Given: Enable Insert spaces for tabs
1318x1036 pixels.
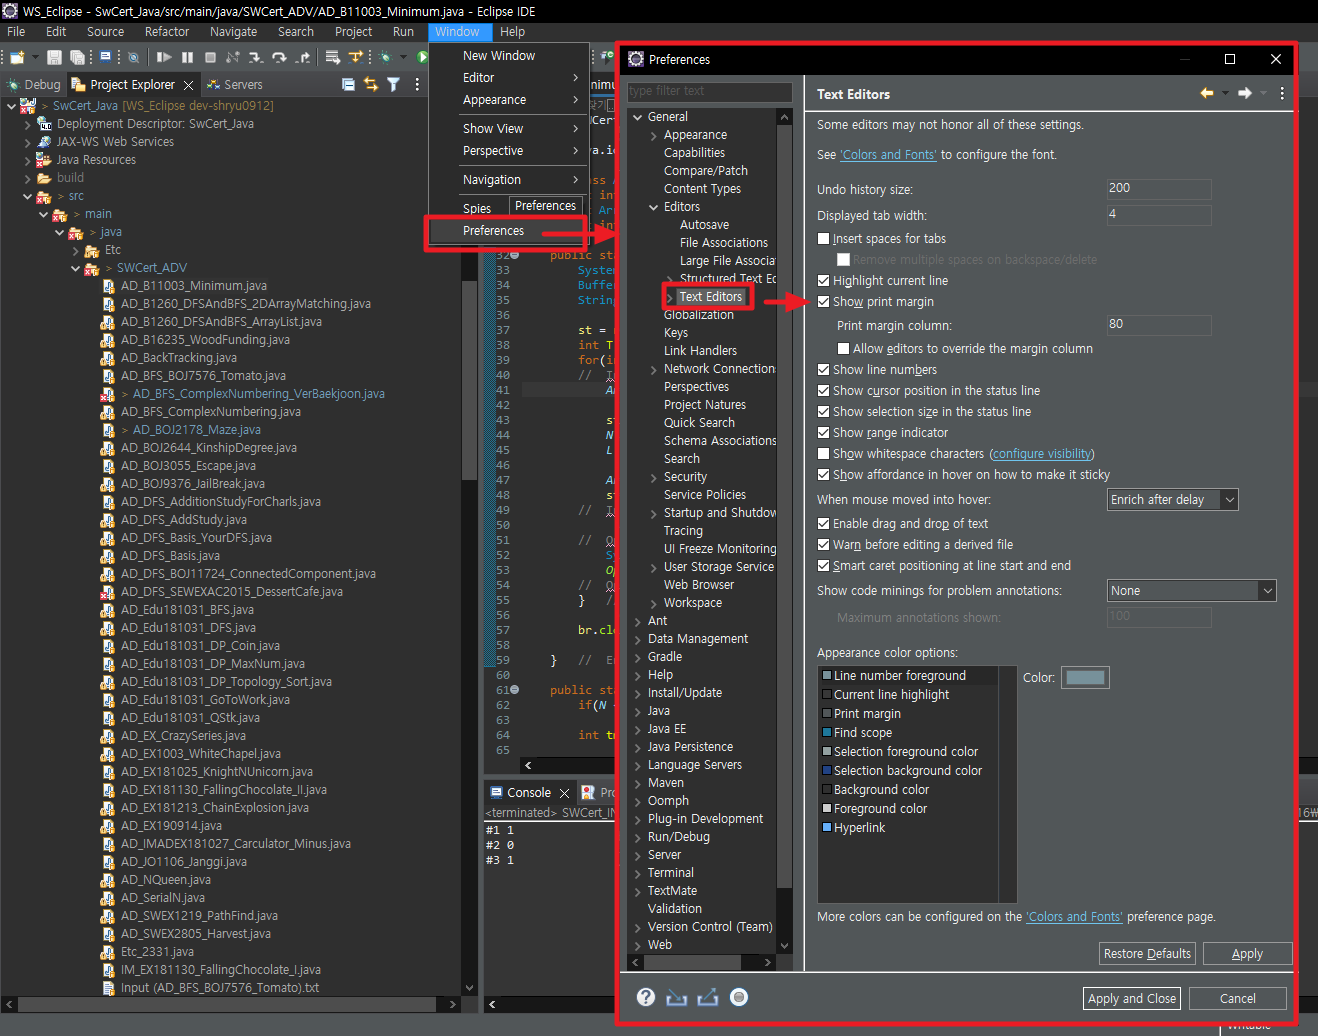Looking at the screenshot, I should click(x=824, y=239).
